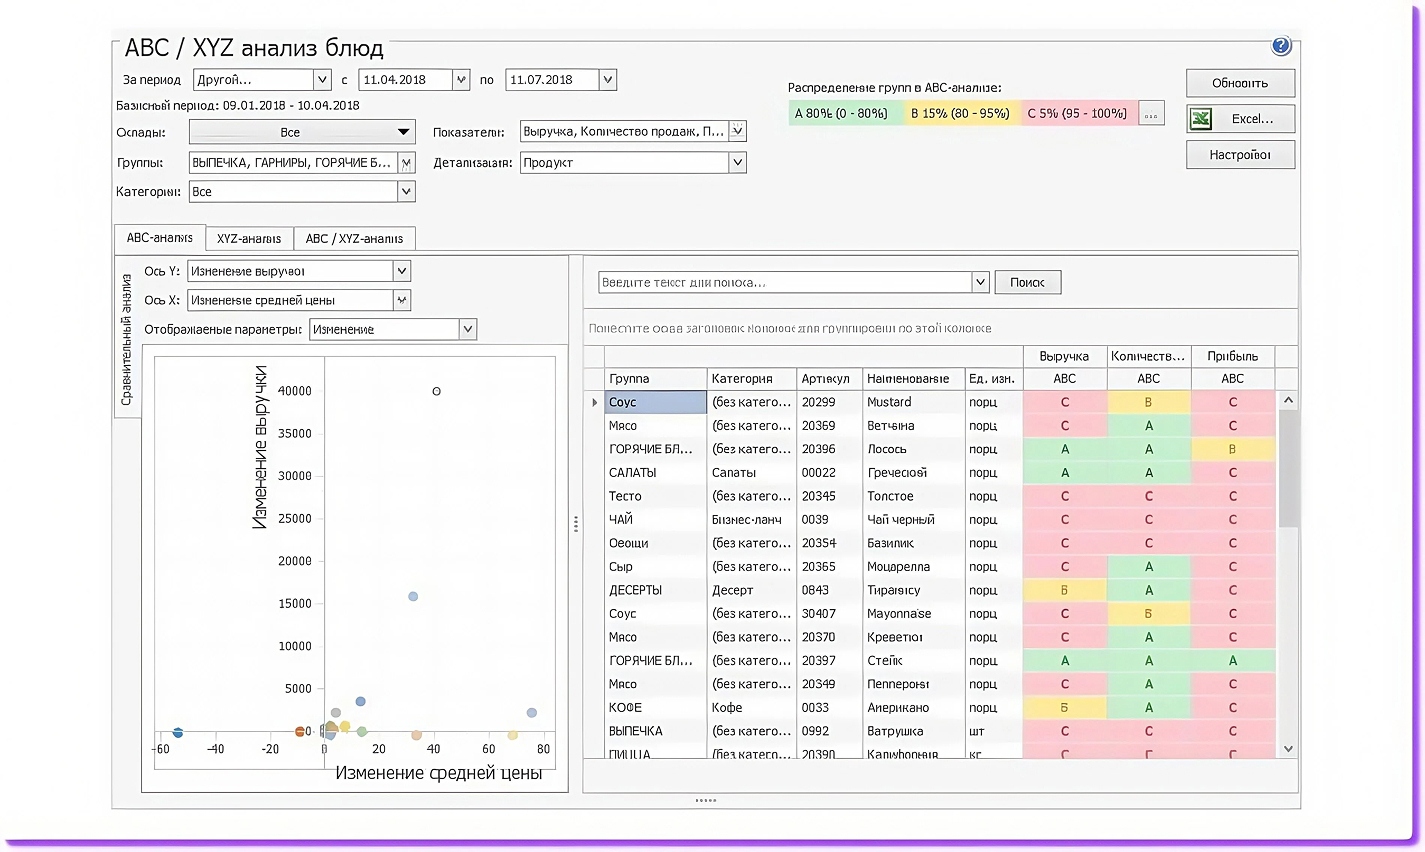Open ABC group distribution settings ellipsis button
Screen dimensions: 1425x852
tap(1151, 114)
